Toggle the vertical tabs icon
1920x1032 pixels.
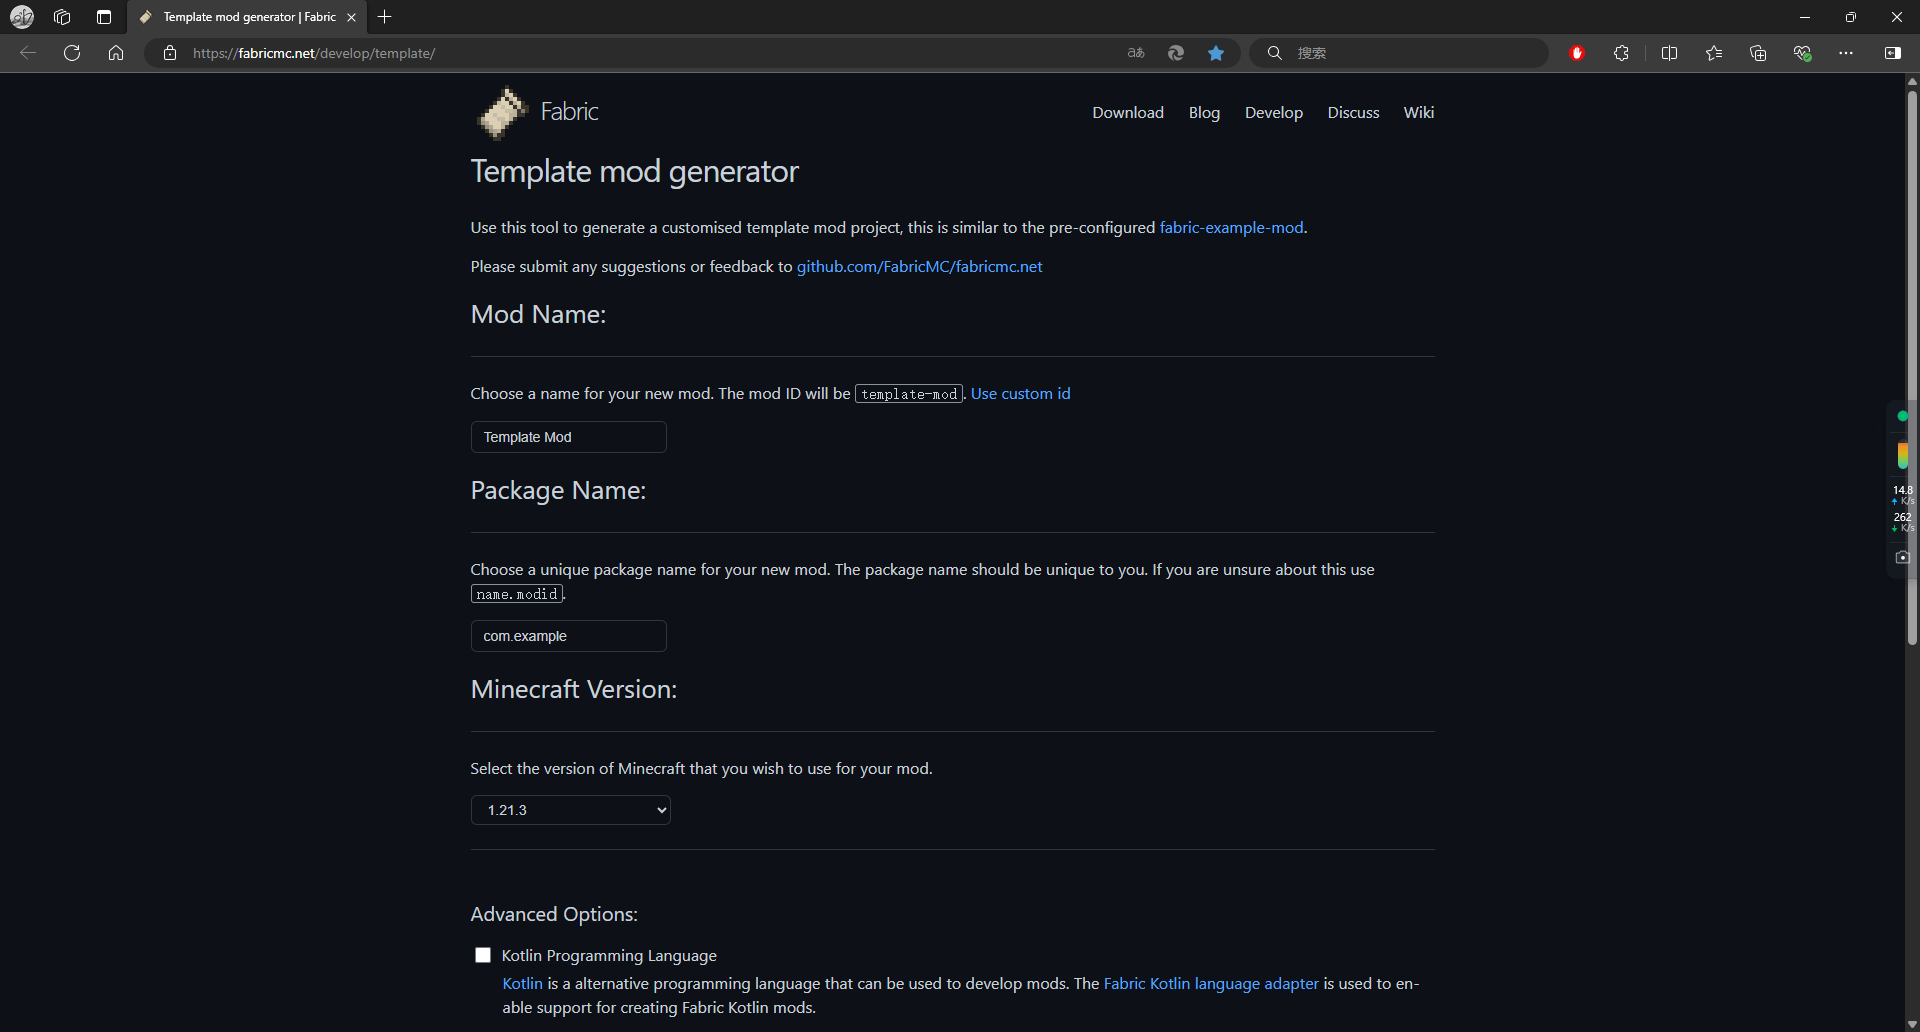(104, 17)
